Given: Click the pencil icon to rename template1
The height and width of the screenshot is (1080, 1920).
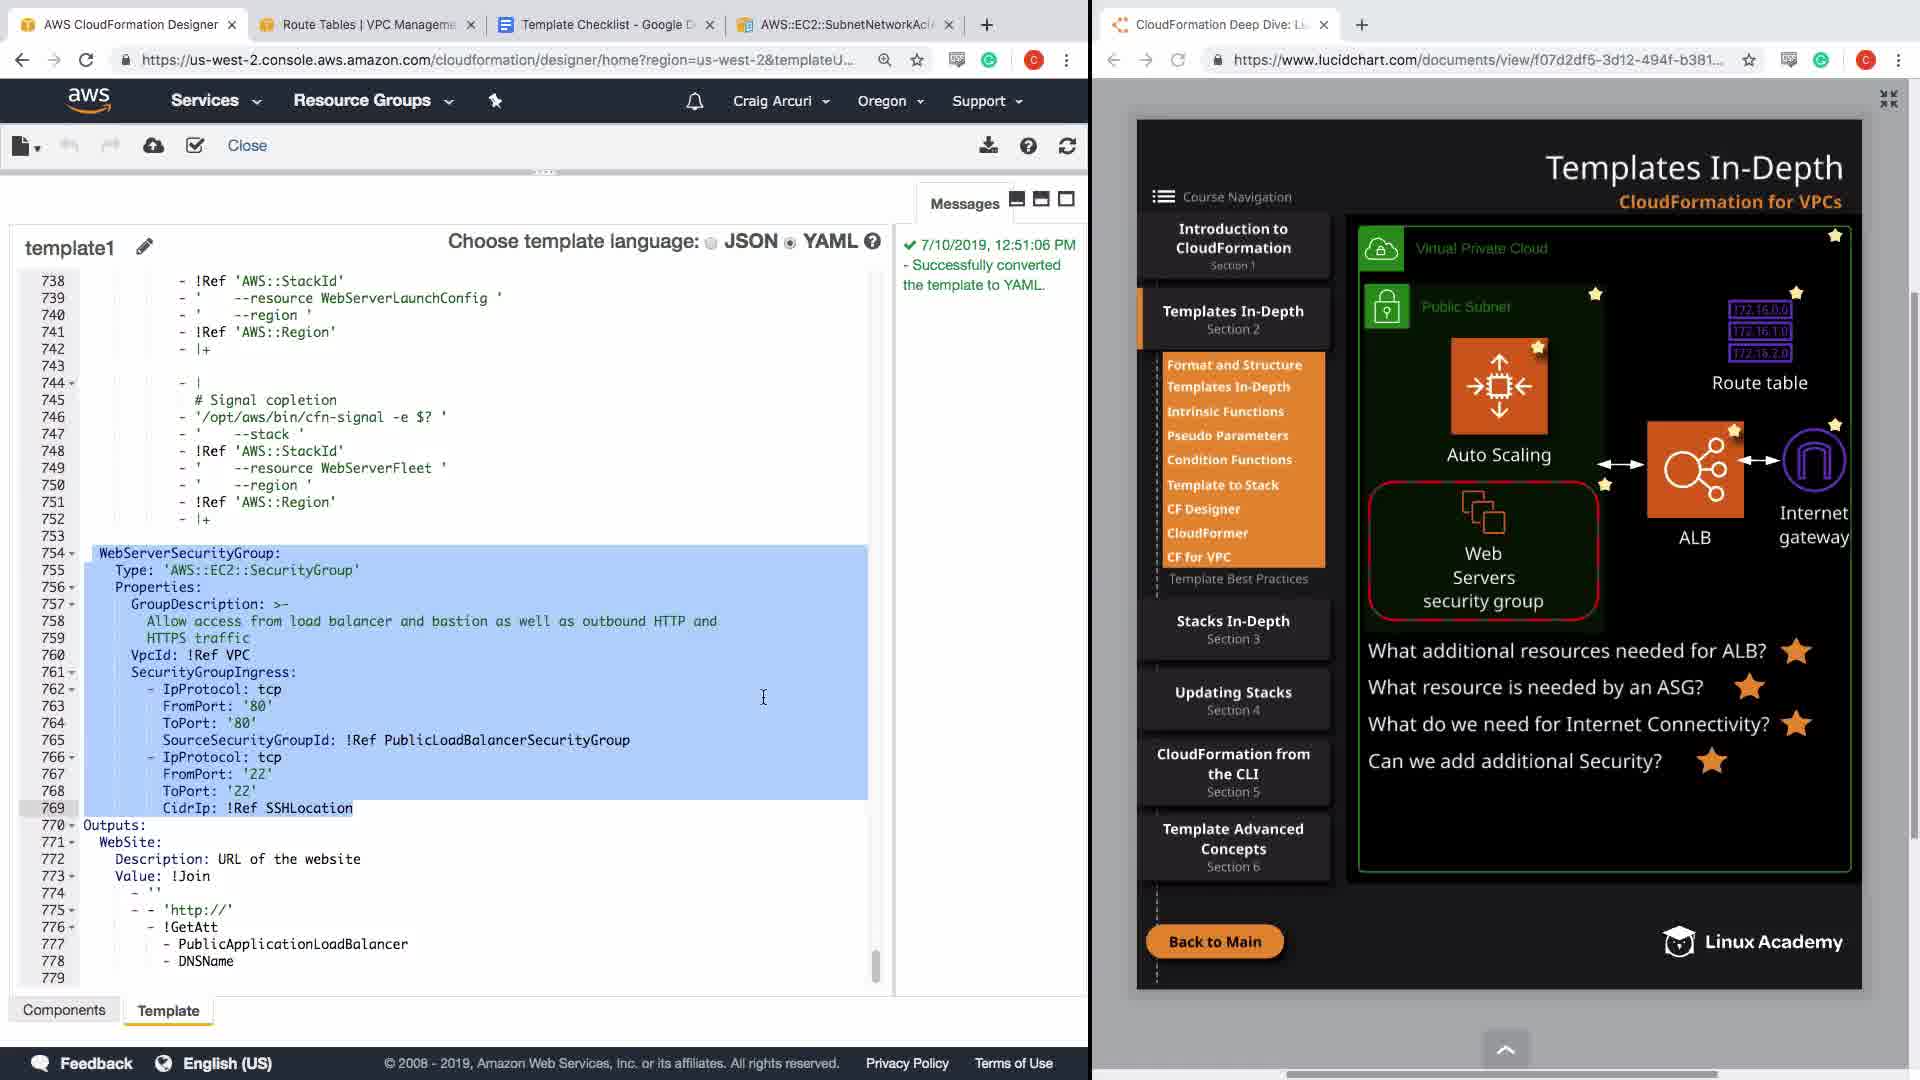Looking at the screenshot, I should [145, 246].
